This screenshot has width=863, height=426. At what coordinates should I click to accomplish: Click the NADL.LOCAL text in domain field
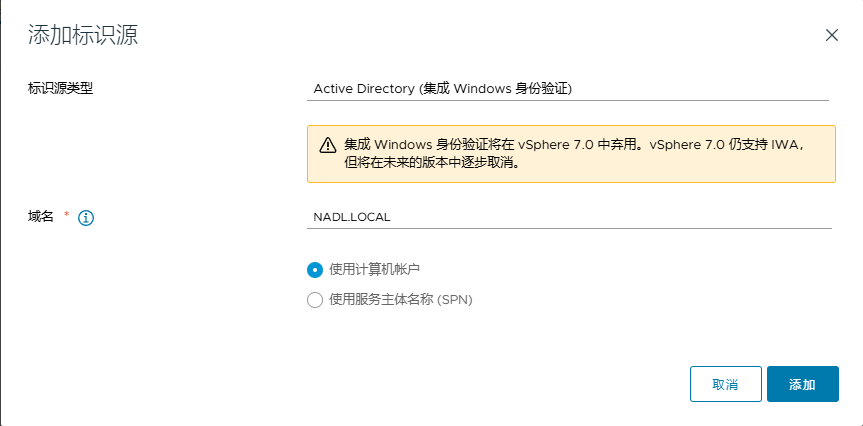[352, 217]
